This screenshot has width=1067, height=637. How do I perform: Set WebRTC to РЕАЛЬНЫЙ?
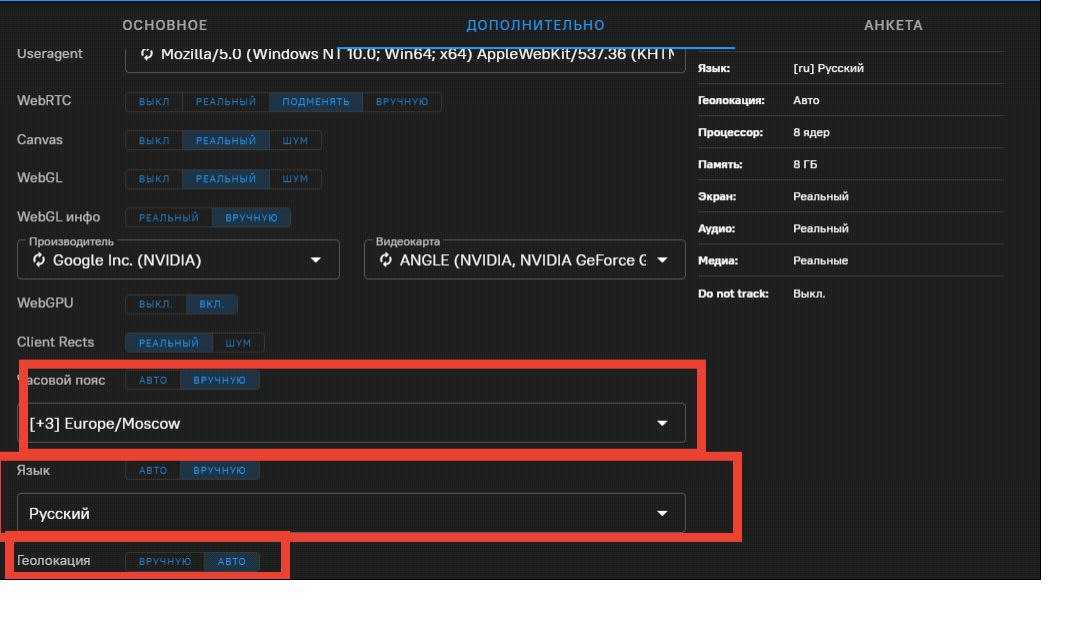click(226, 101)
